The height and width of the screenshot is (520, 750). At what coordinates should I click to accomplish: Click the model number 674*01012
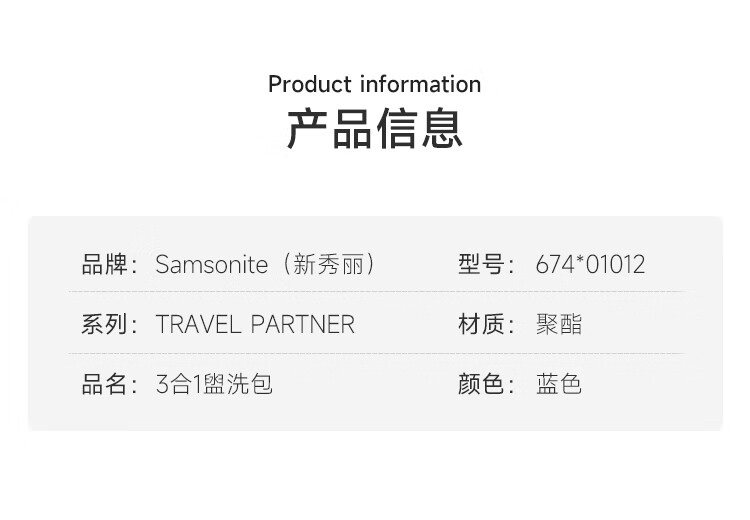(x=590, y=265)
